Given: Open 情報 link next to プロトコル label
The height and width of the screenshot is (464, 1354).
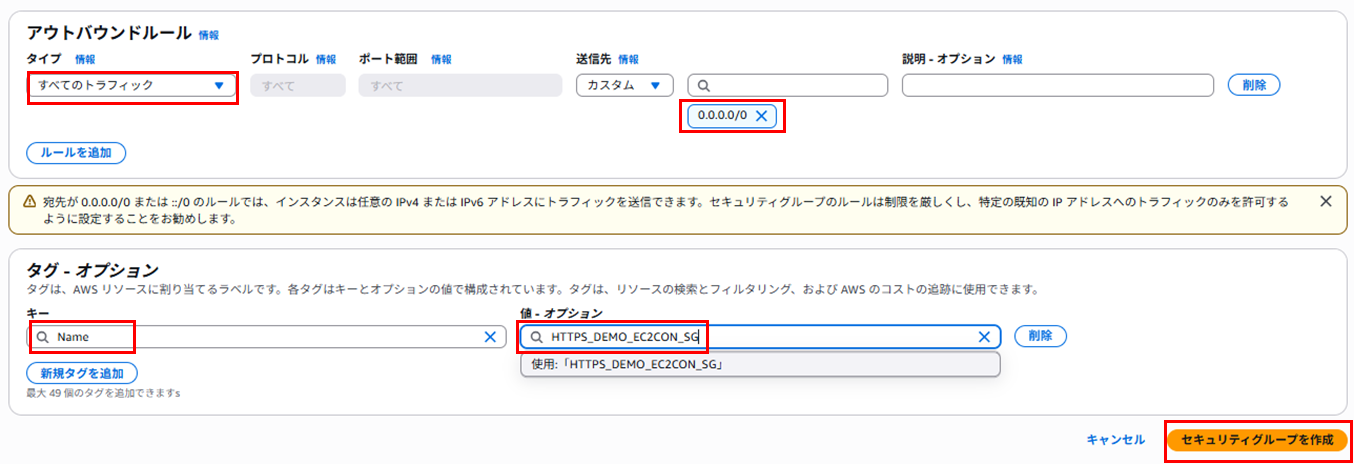Looking at the screenshot, I should 326,59.
